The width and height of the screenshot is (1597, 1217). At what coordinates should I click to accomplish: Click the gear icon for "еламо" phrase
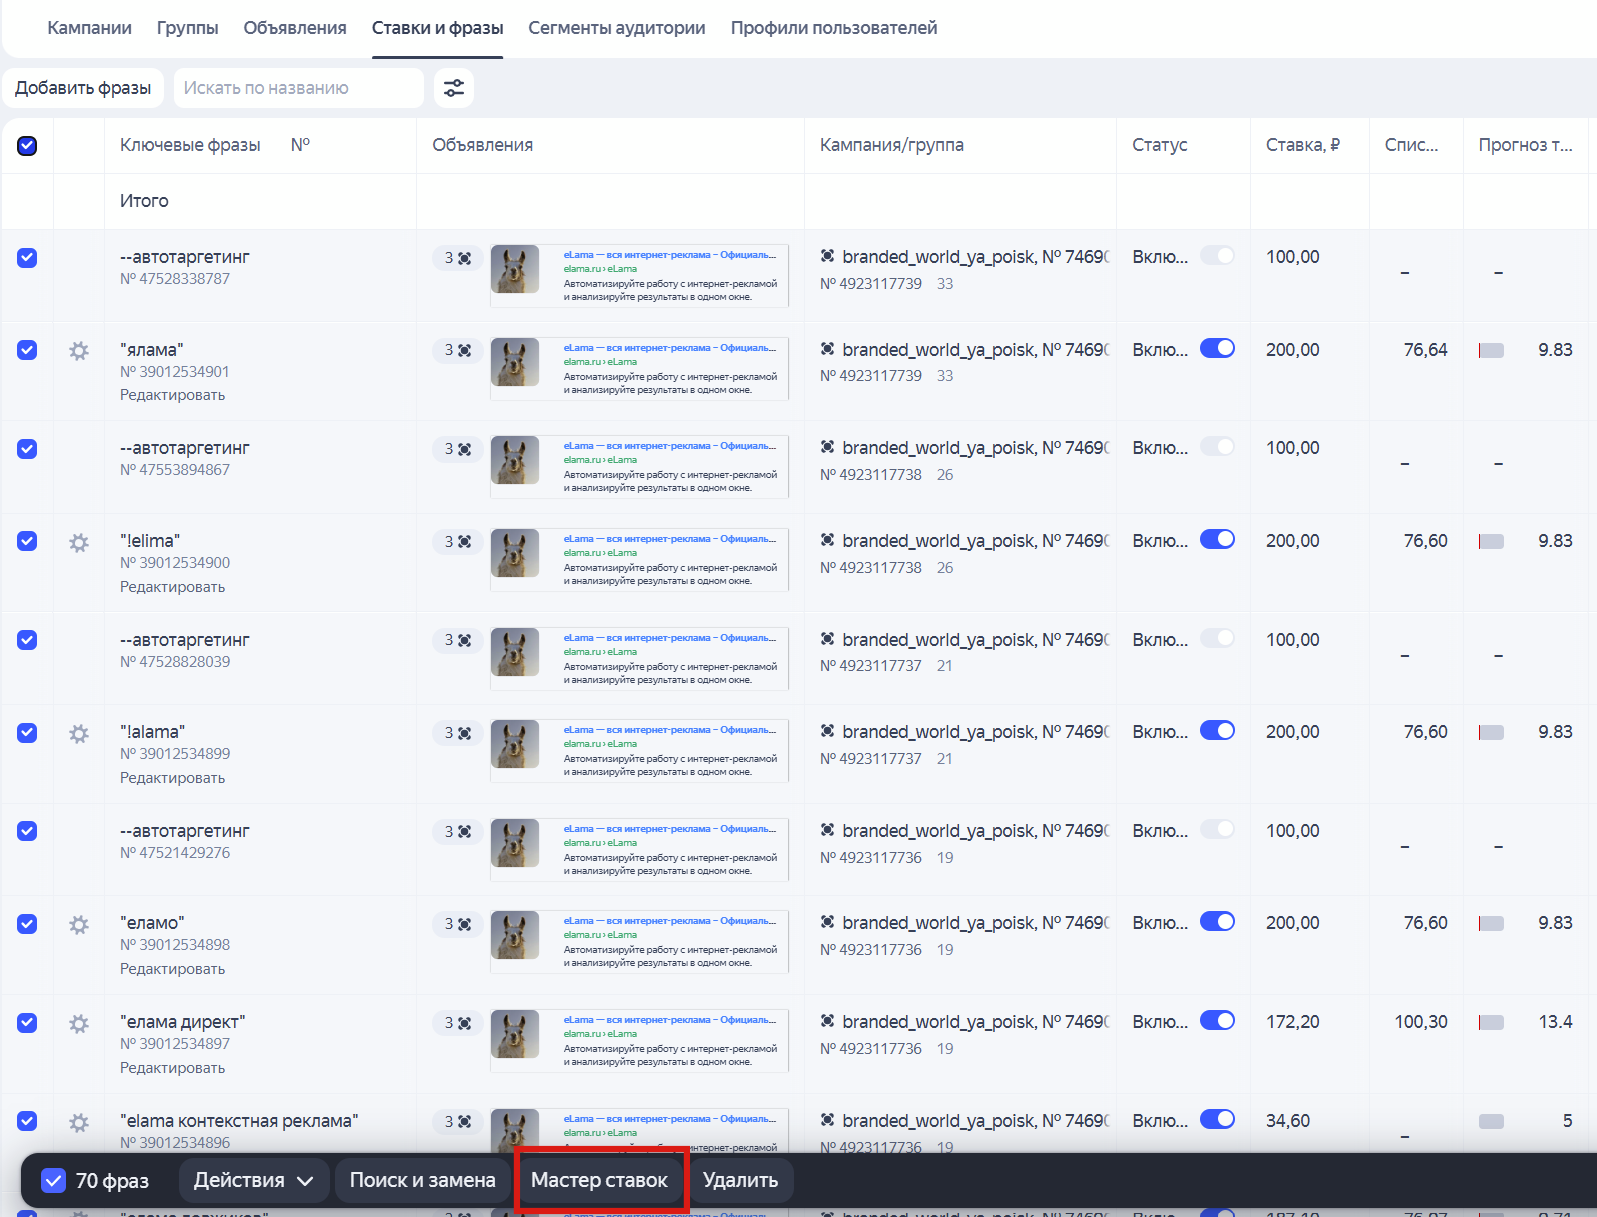tap(79, 924)
